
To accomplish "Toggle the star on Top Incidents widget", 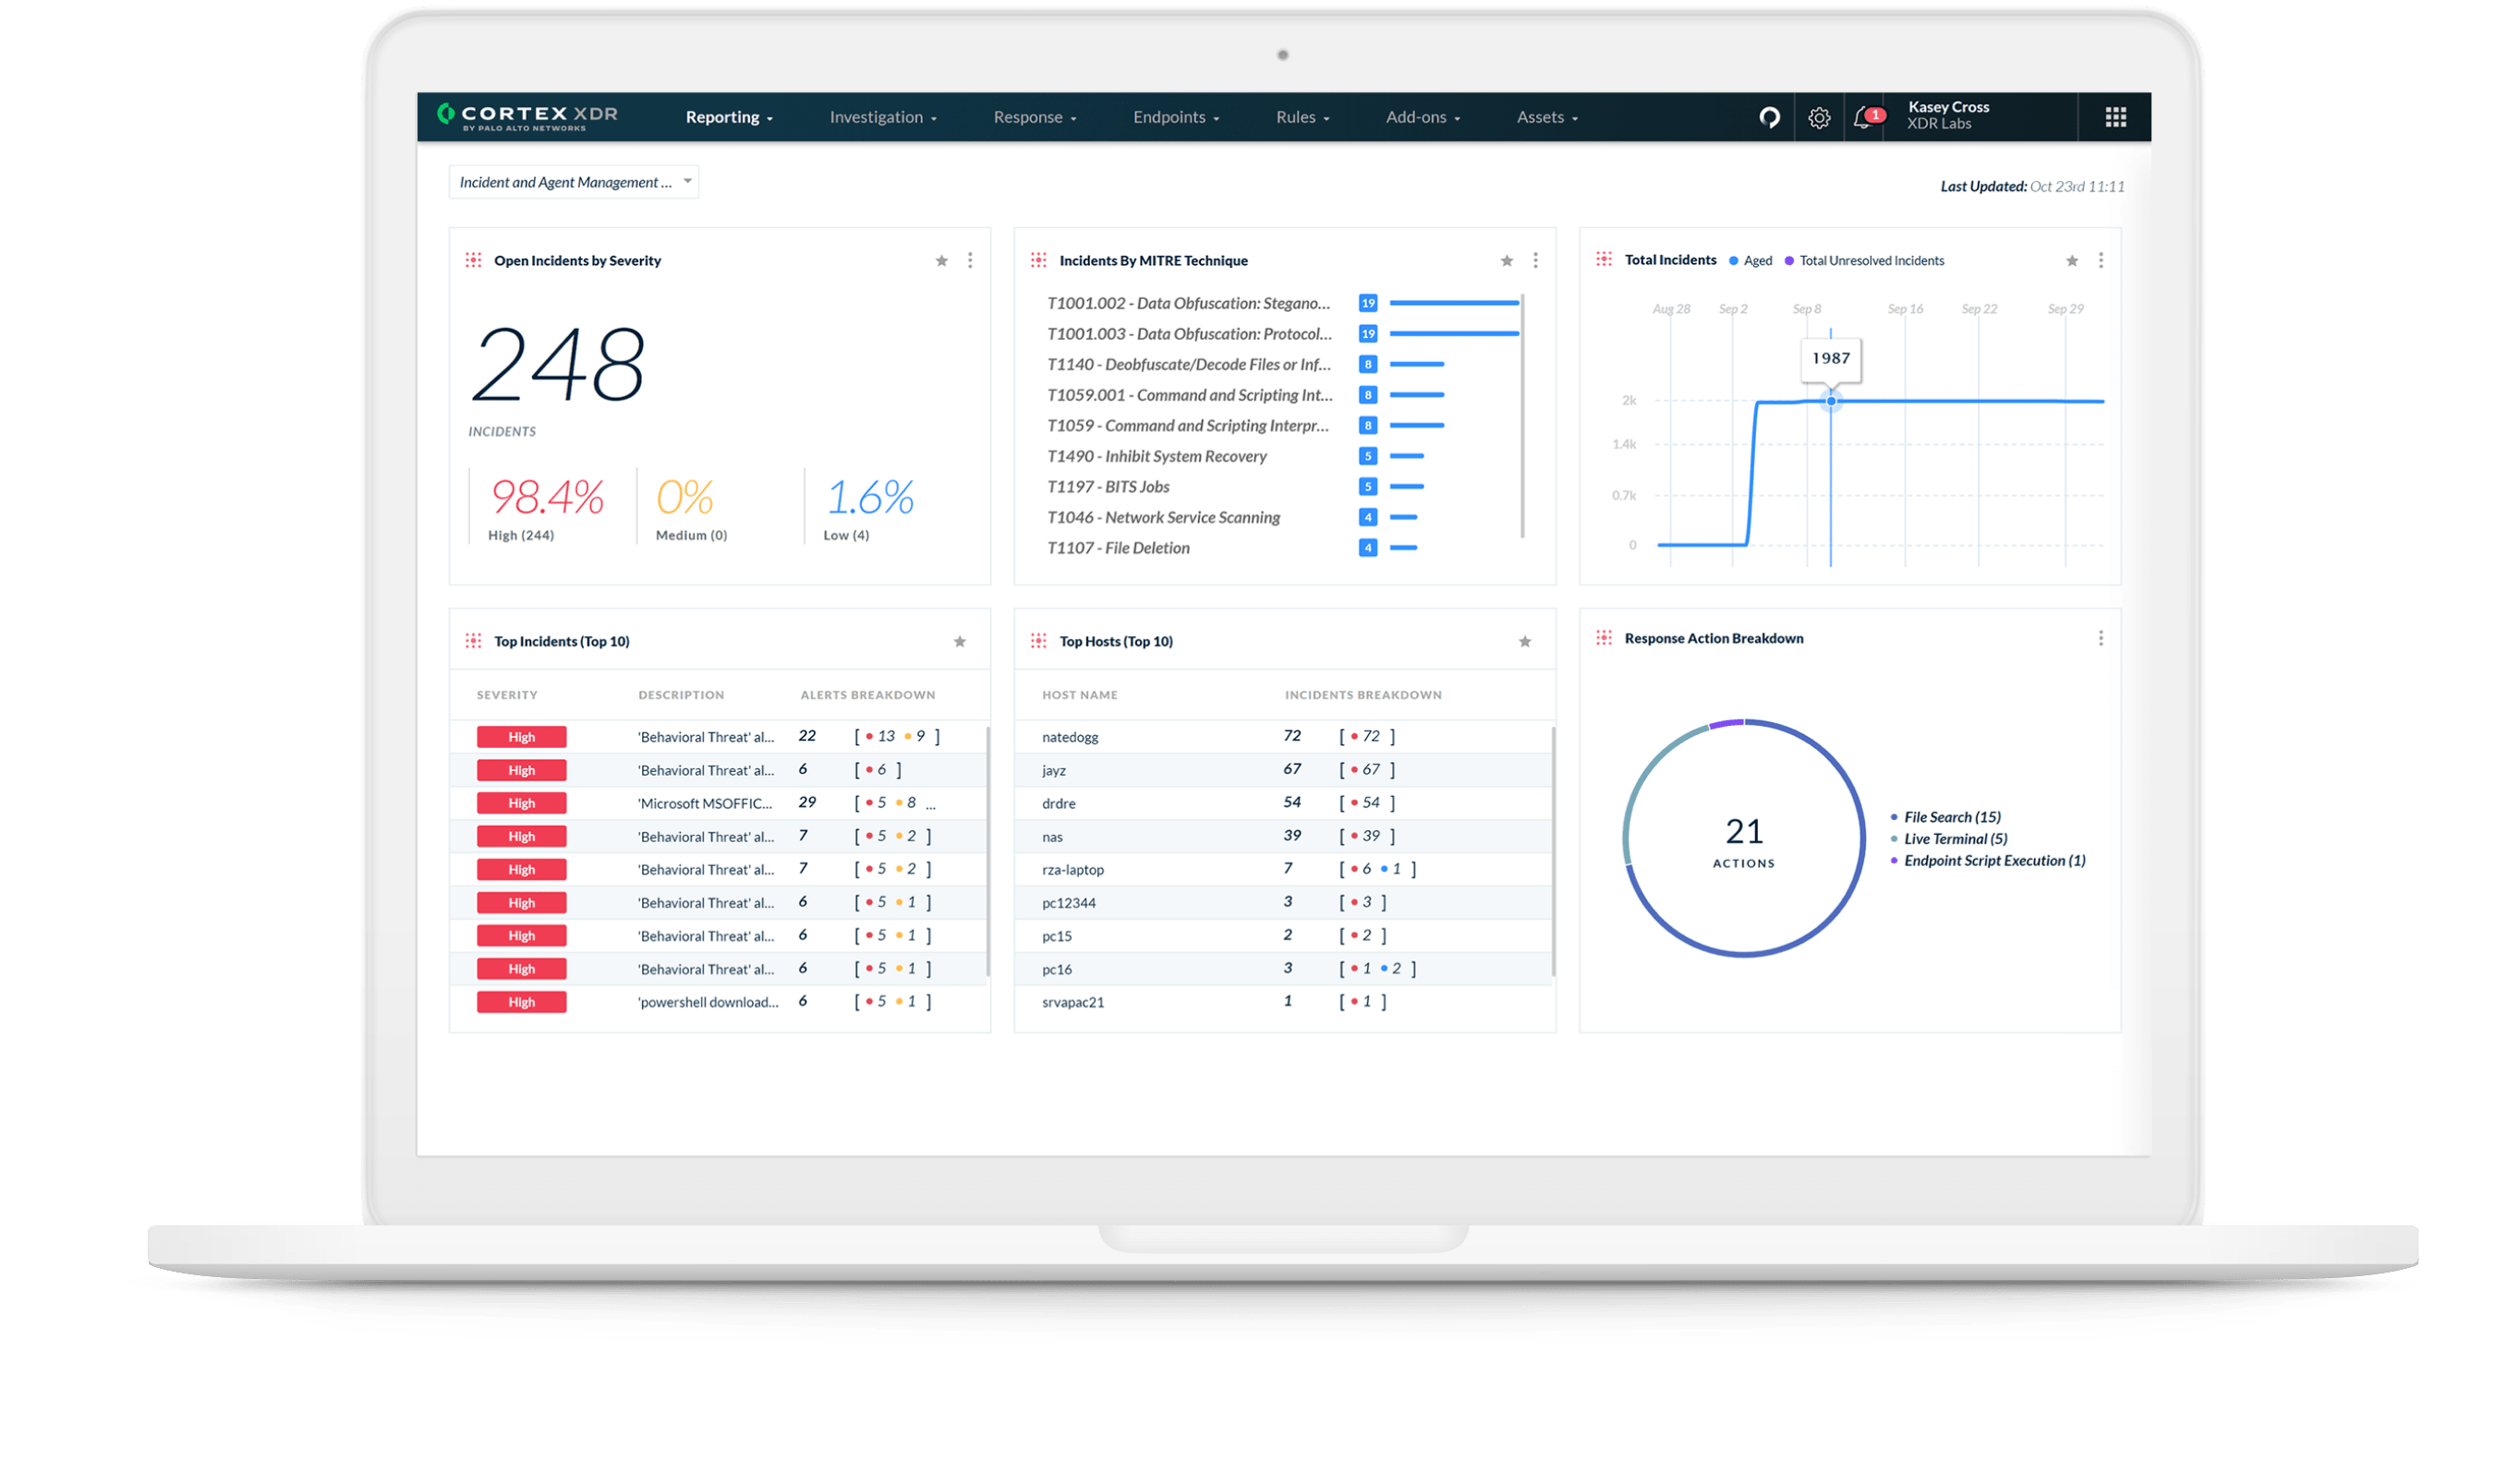I will pyautogui.click(x=959, y=641).
